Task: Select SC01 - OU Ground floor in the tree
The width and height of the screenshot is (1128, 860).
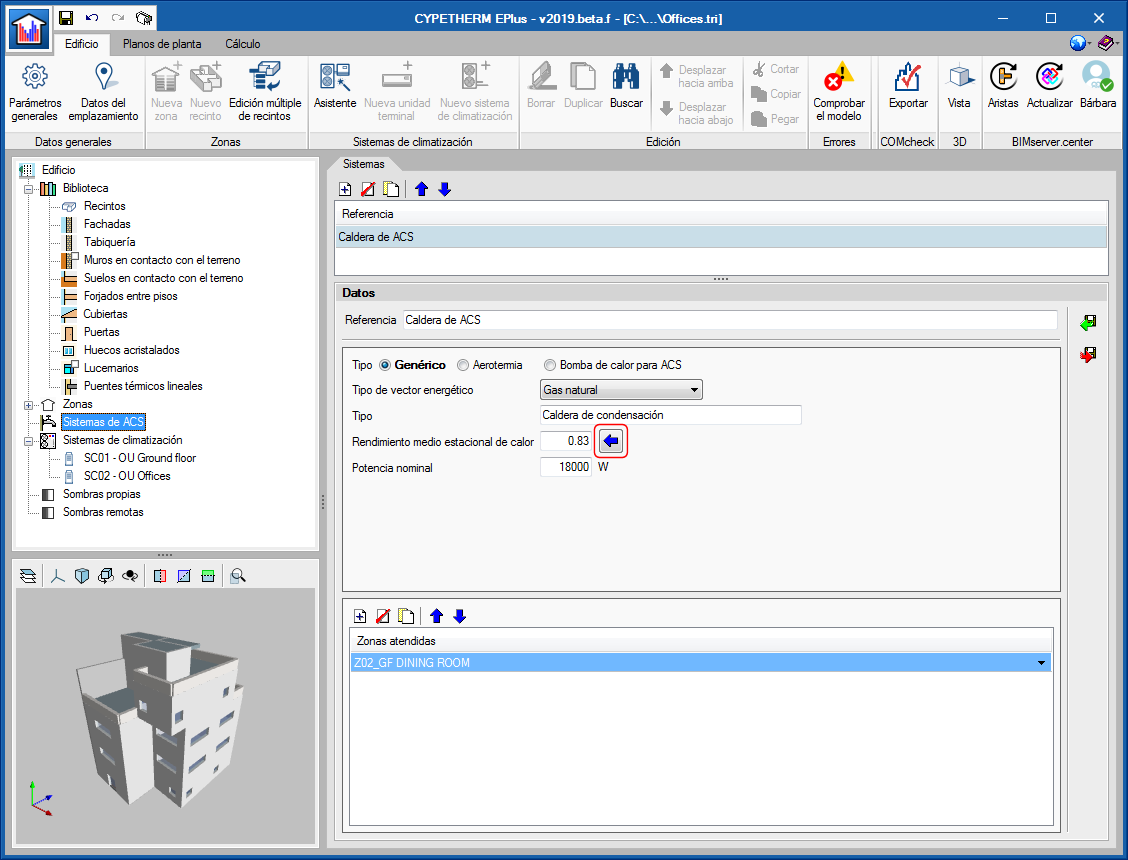Action: [140, 458]
